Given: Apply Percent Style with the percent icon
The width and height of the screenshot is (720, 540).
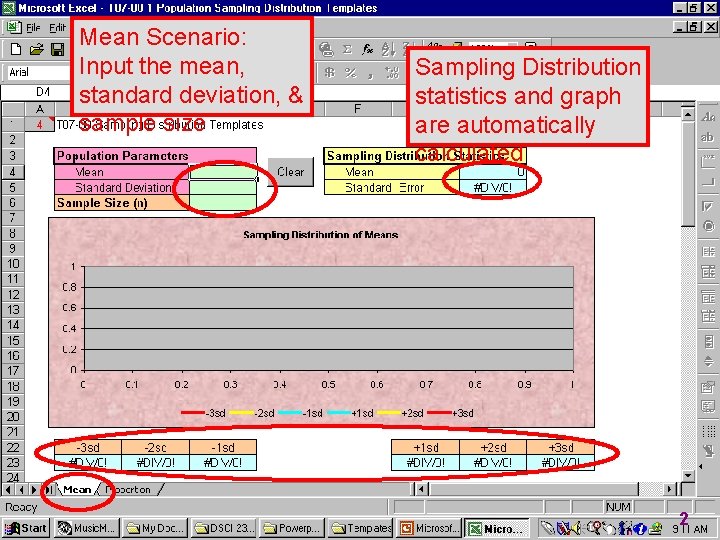Looking at the screenshot, I should click(x=350, y=73).
